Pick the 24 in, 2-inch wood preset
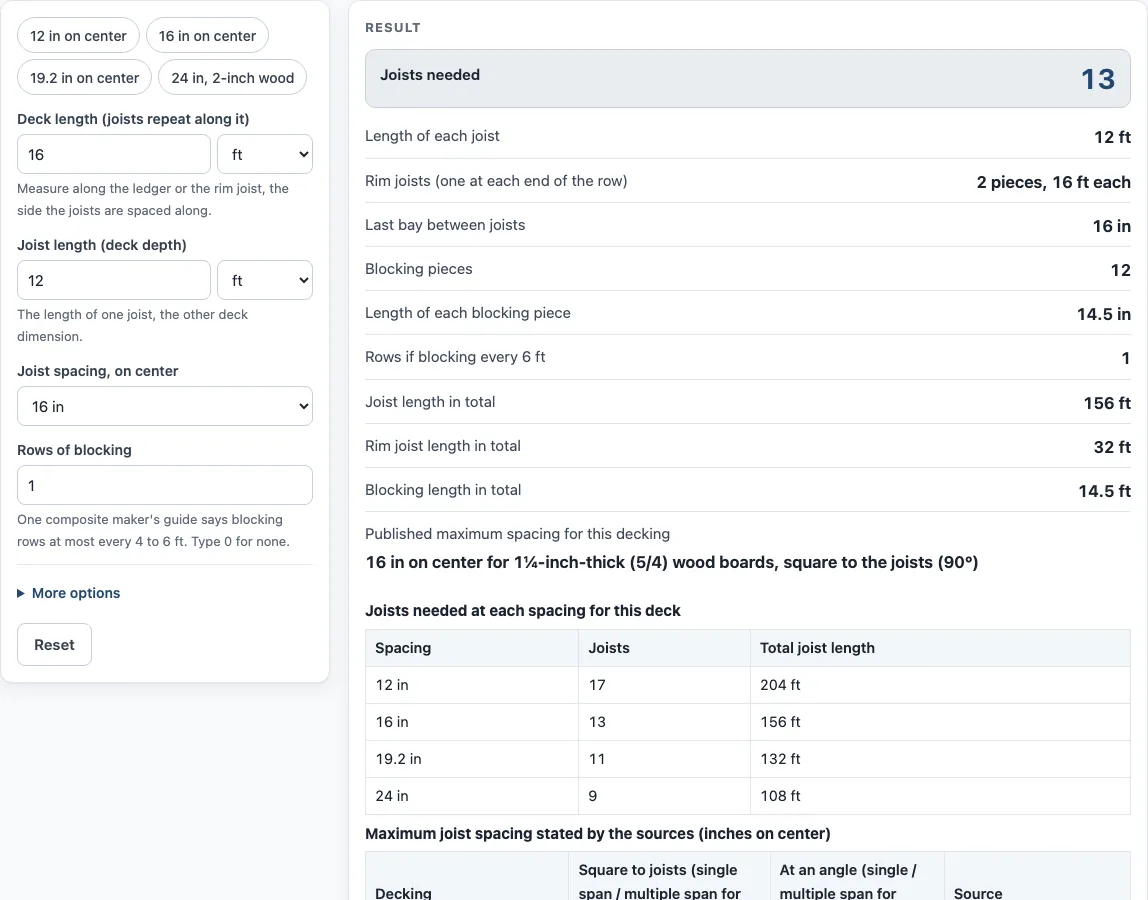 tap(233, 78)
